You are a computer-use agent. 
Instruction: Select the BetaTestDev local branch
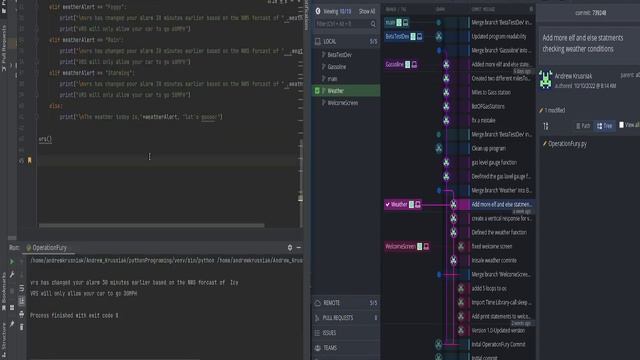[x=340, y=55]
